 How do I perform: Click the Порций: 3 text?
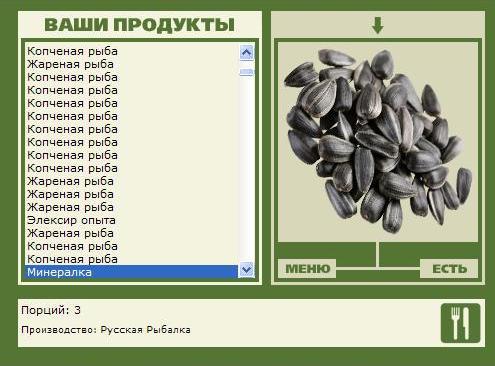[51, 310]
